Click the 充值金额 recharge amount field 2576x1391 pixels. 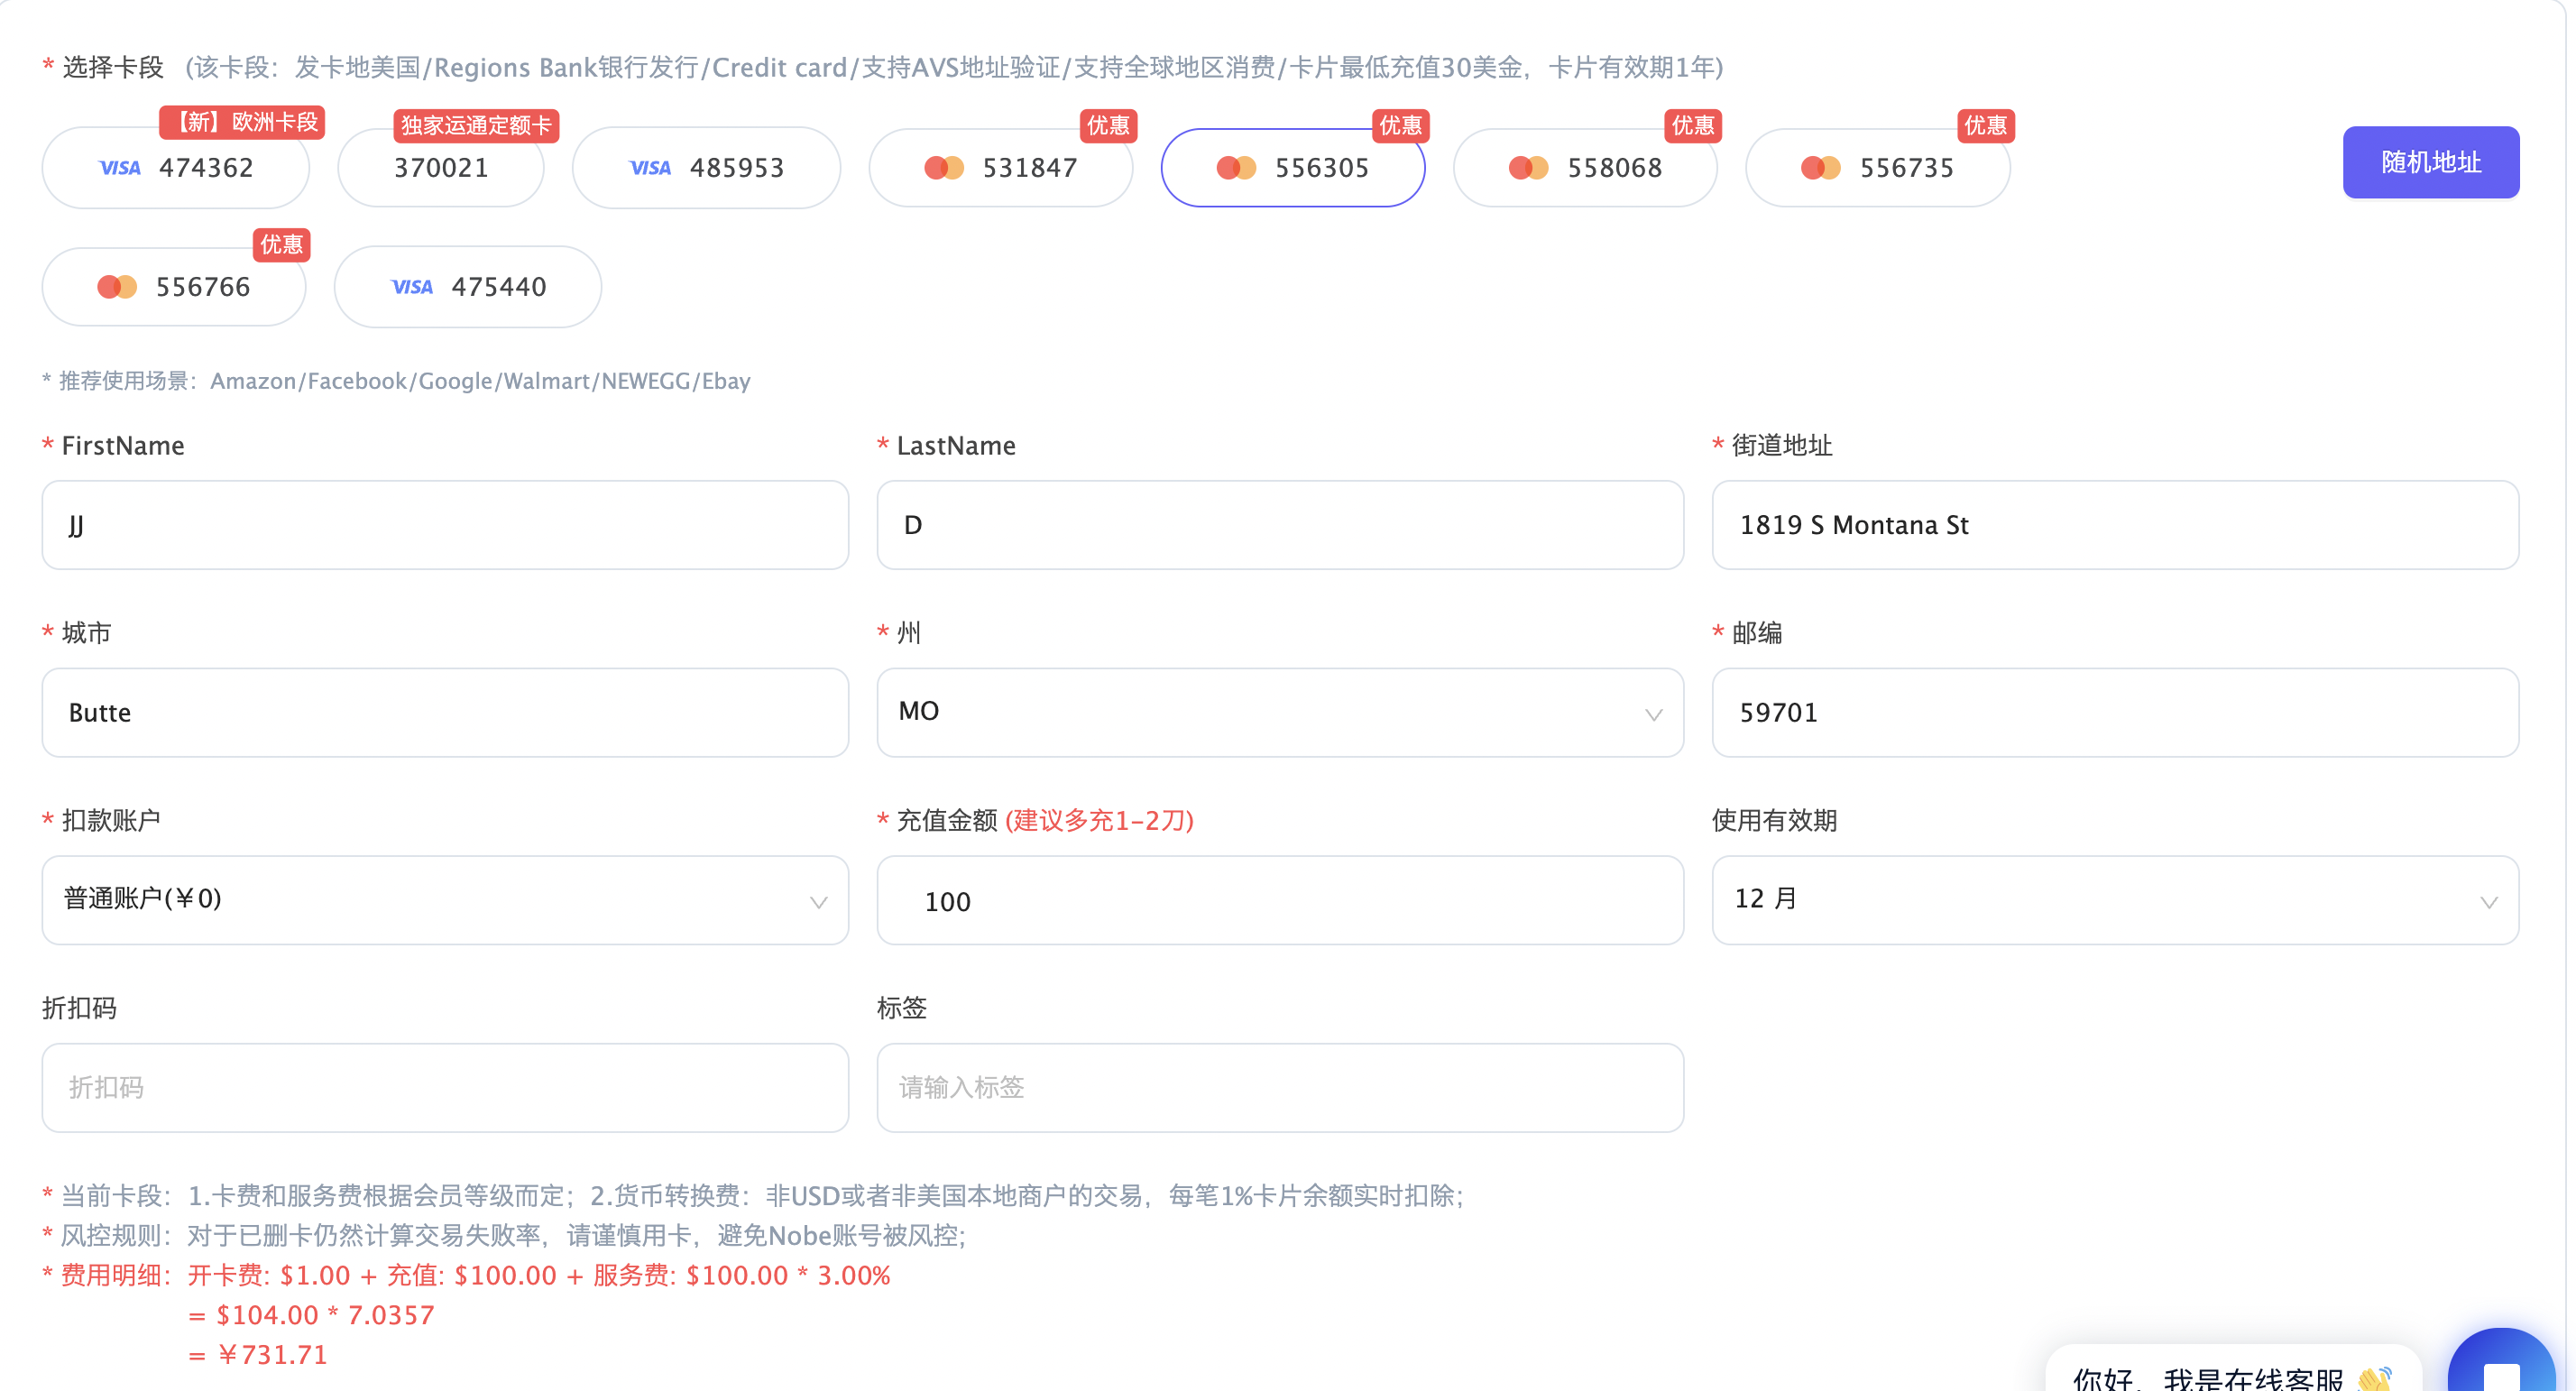coord(1280,901)
